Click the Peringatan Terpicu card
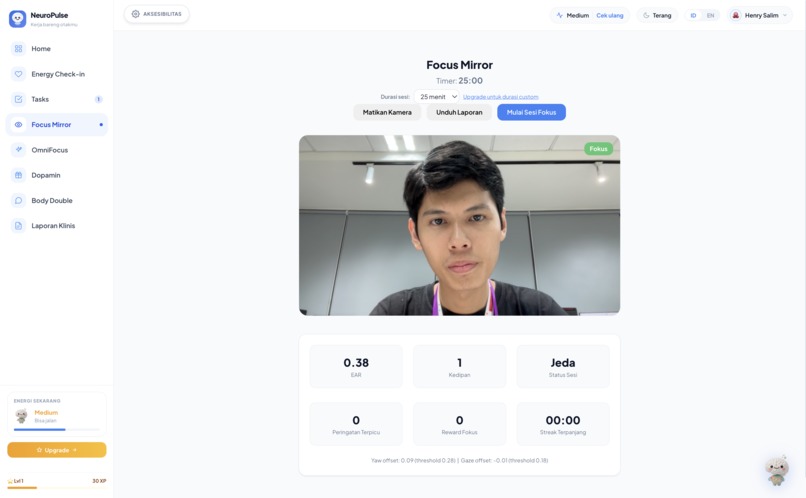The height and width of the screenshot is (498, 806). (x=356, y=424)
